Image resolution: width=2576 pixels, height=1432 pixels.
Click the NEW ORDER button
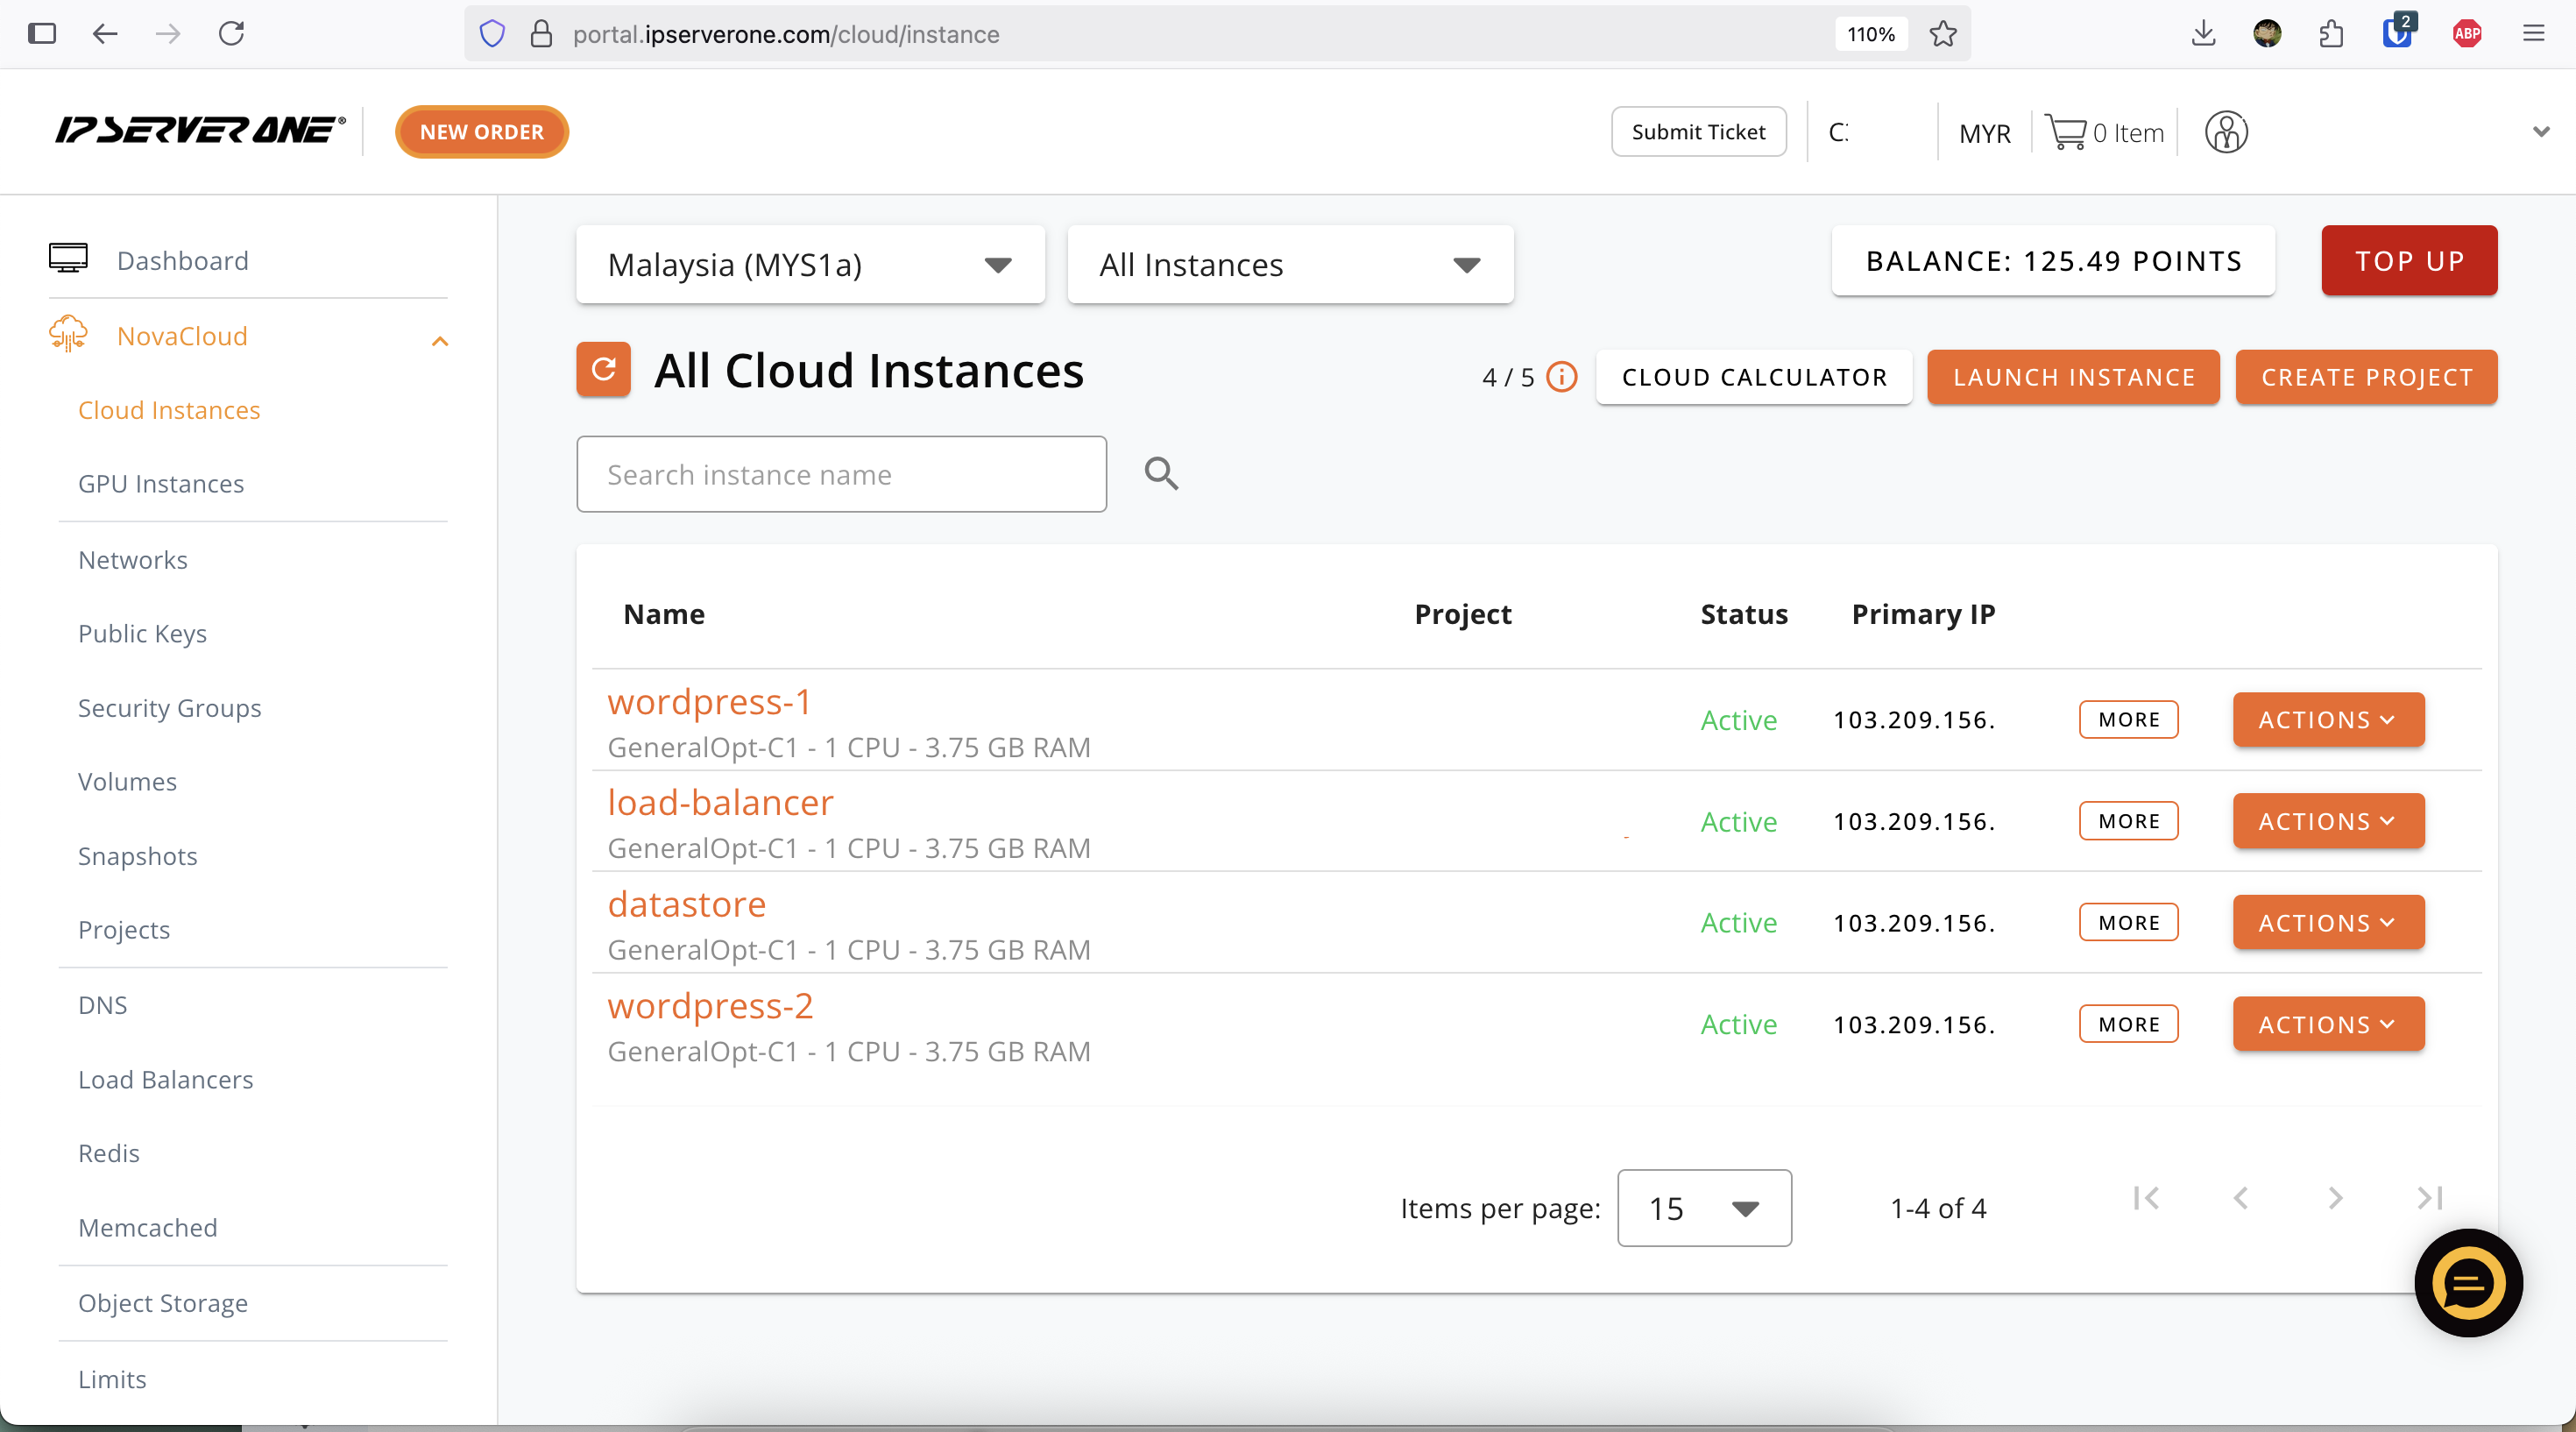(482, 131)
